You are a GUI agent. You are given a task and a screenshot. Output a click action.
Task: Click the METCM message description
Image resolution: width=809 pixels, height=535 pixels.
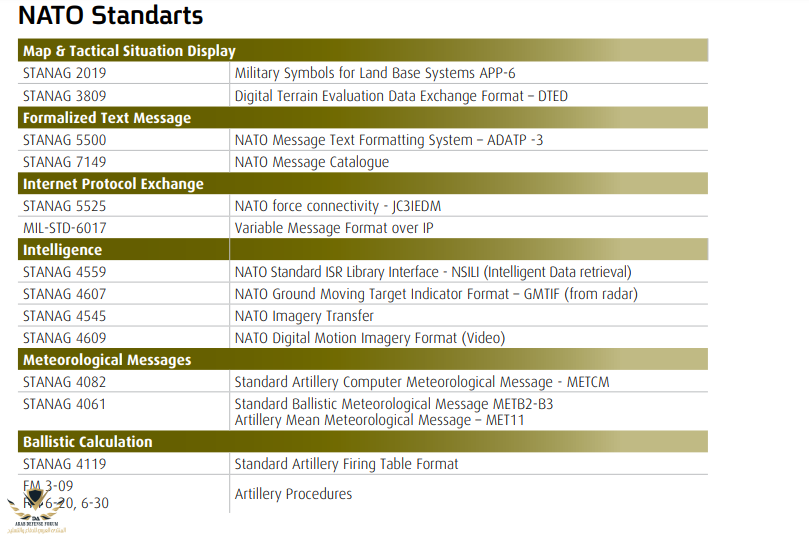(x=422, y=382)
